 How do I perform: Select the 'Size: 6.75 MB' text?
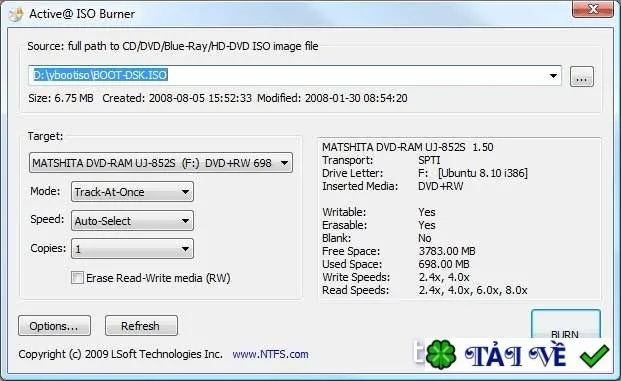(x=61, y=98)
